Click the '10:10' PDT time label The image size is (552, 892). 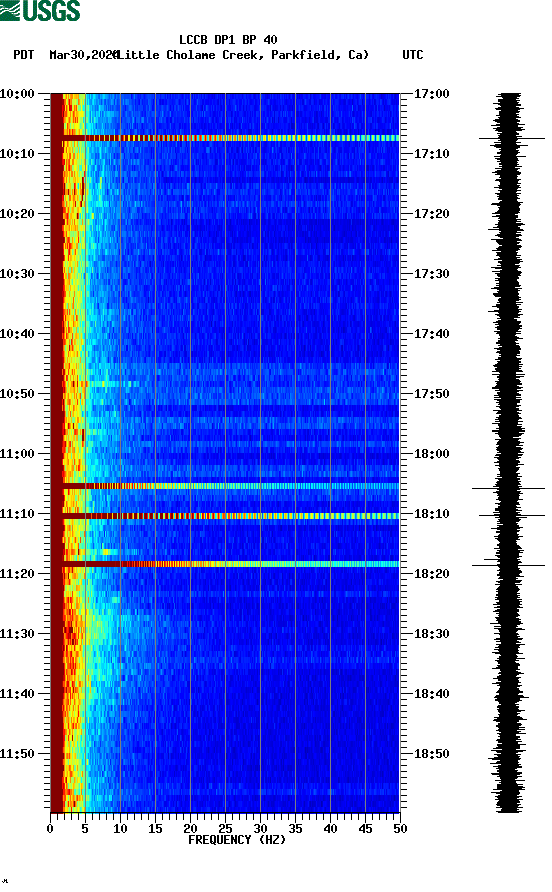coord(17,154)
